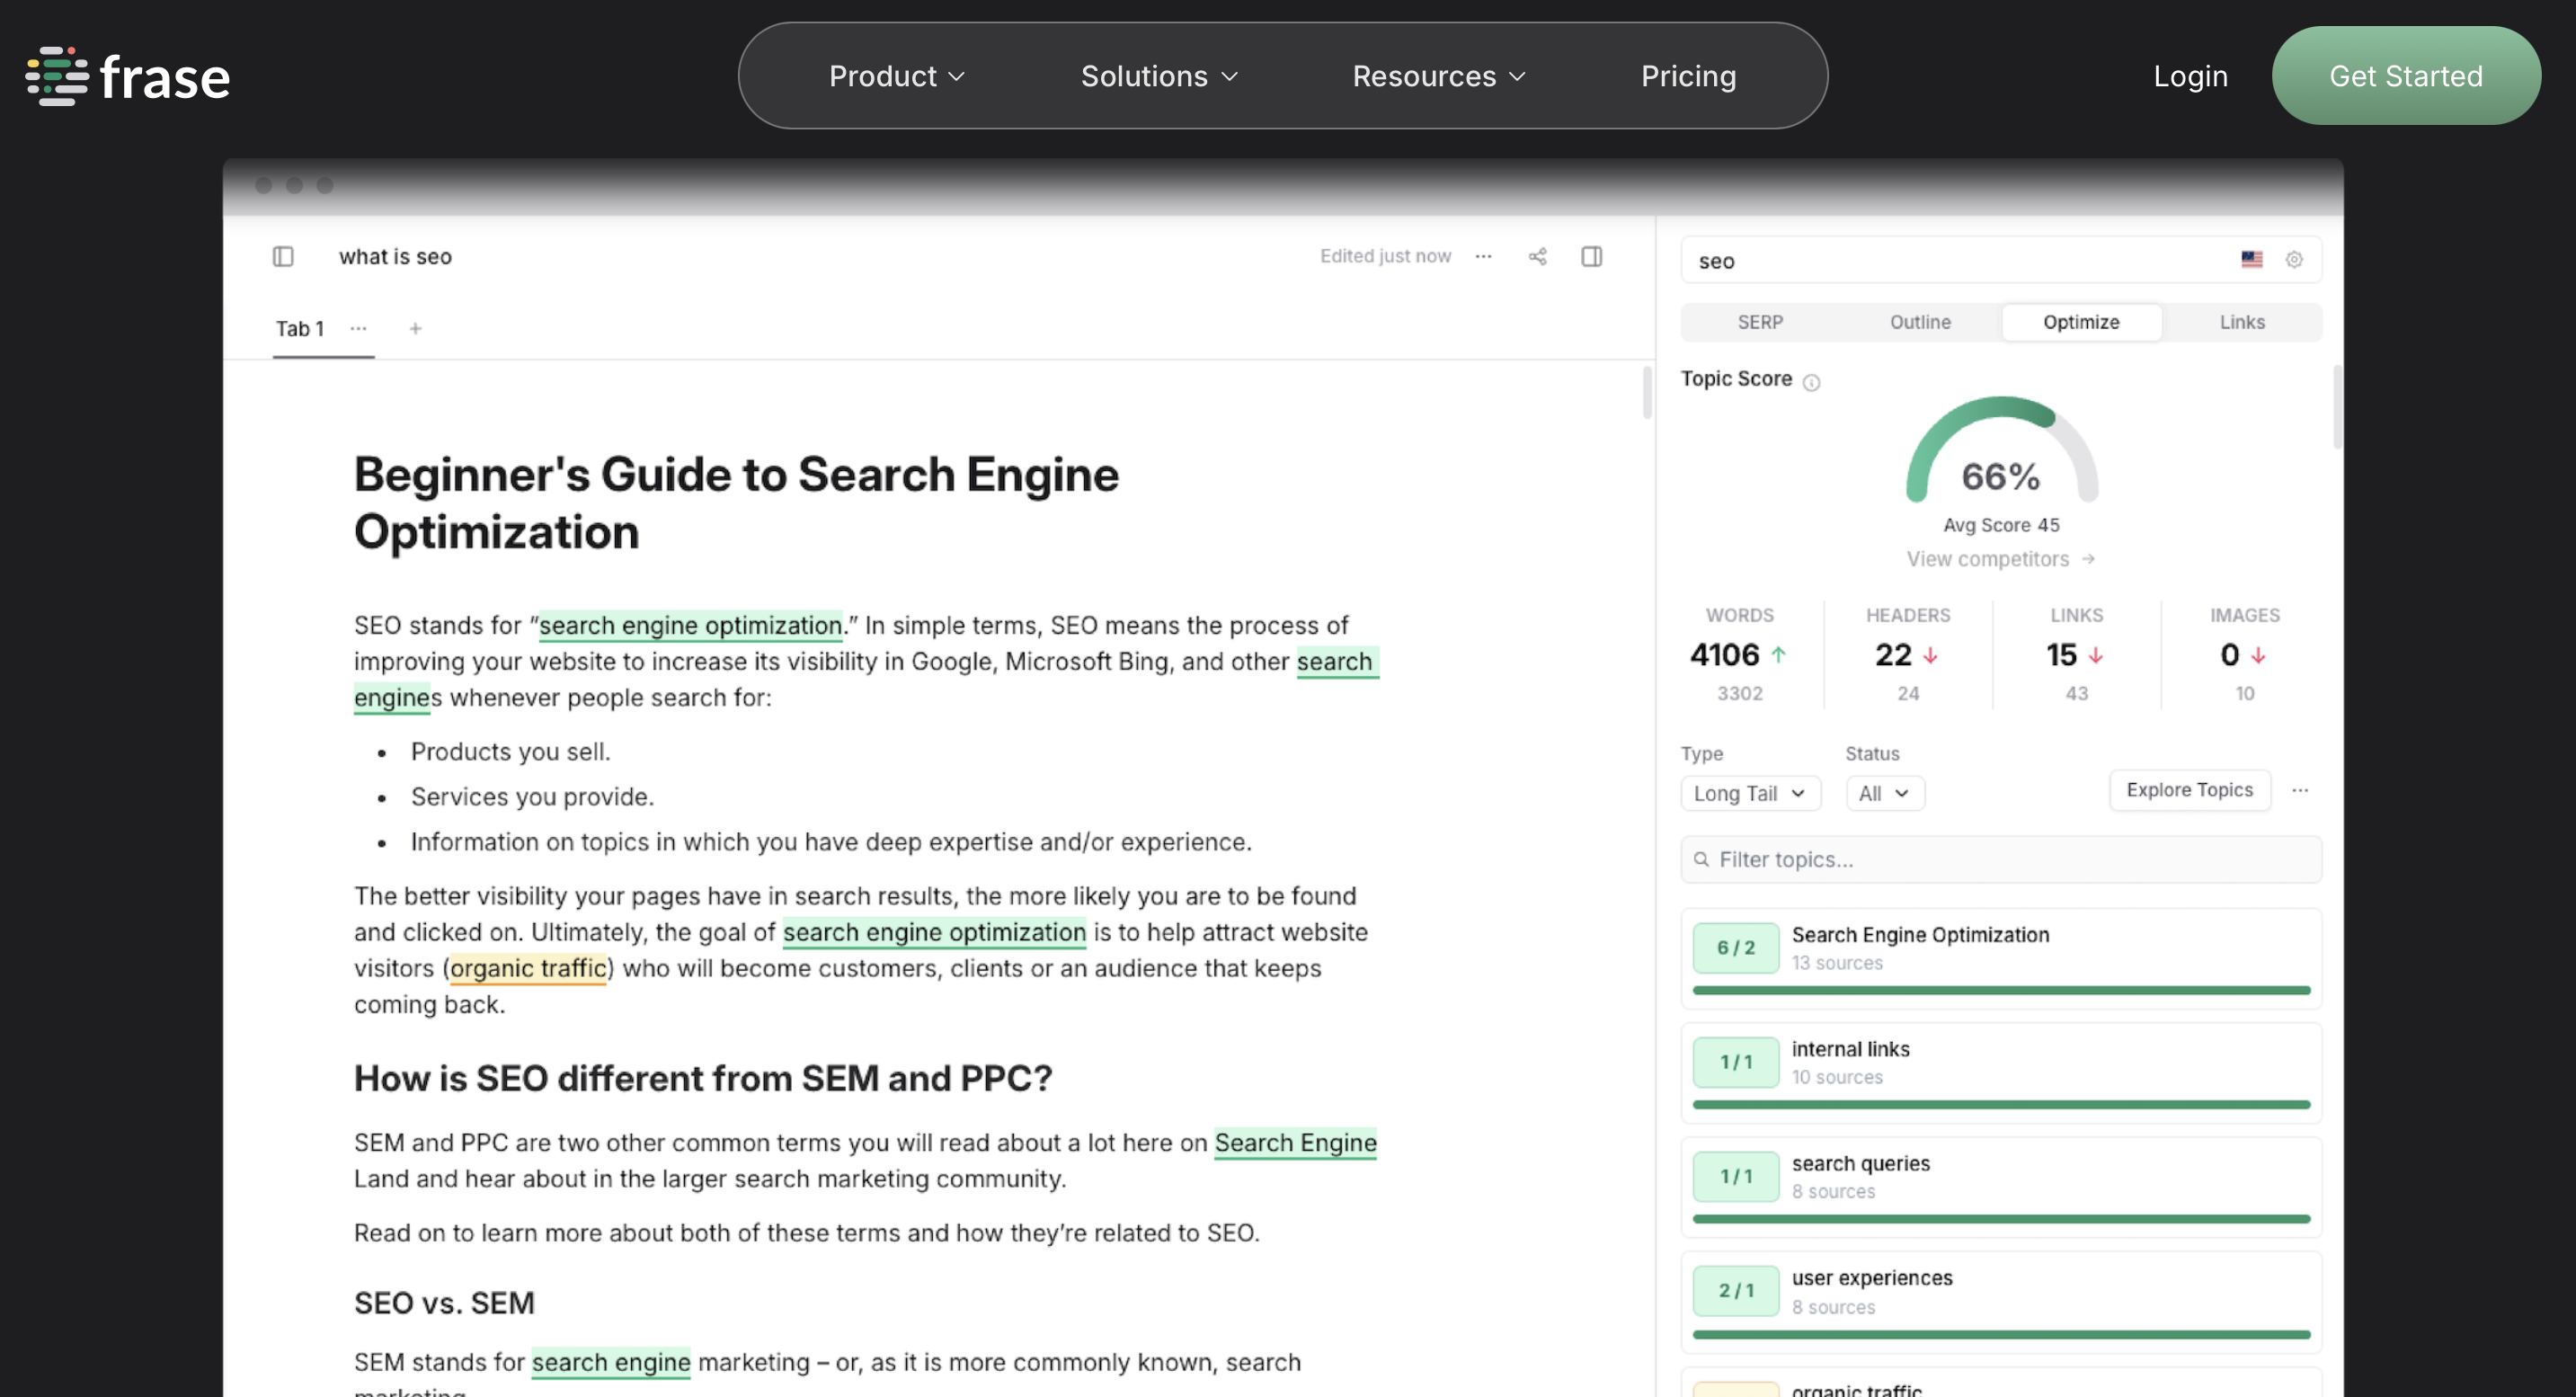Open Tab 1 options ellipsis
The image size is (2576, 1397).
pyautogui.click(x=358, y=328)
